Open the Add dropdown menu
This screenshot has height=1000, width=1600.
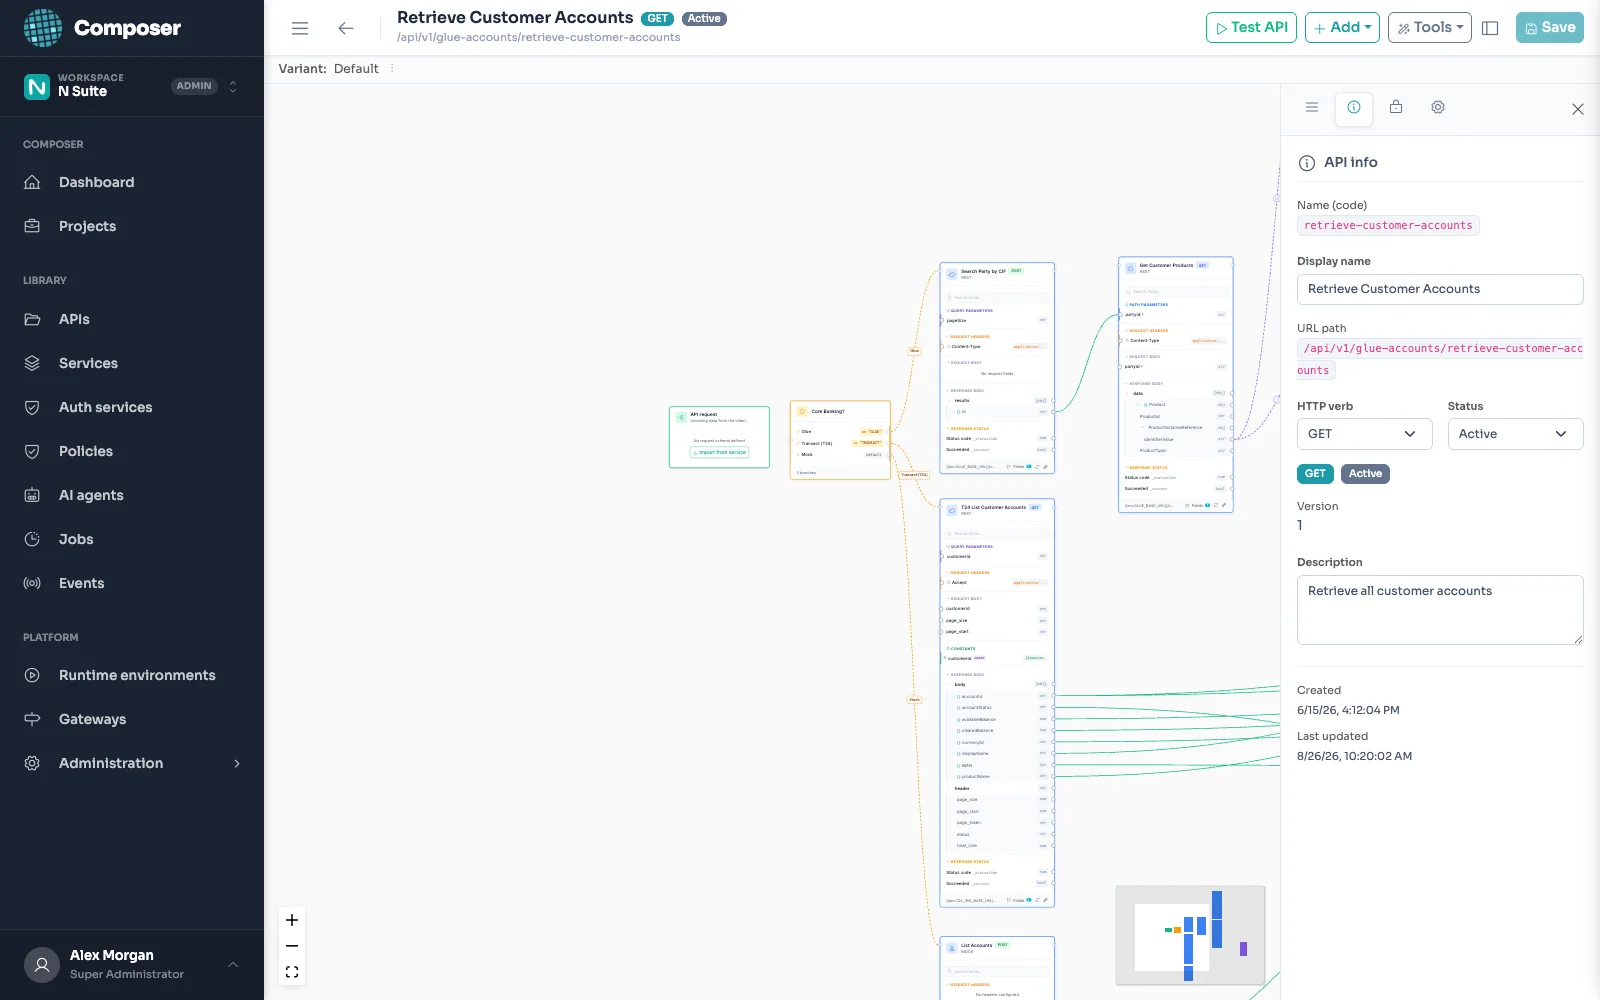(1342, 28)
